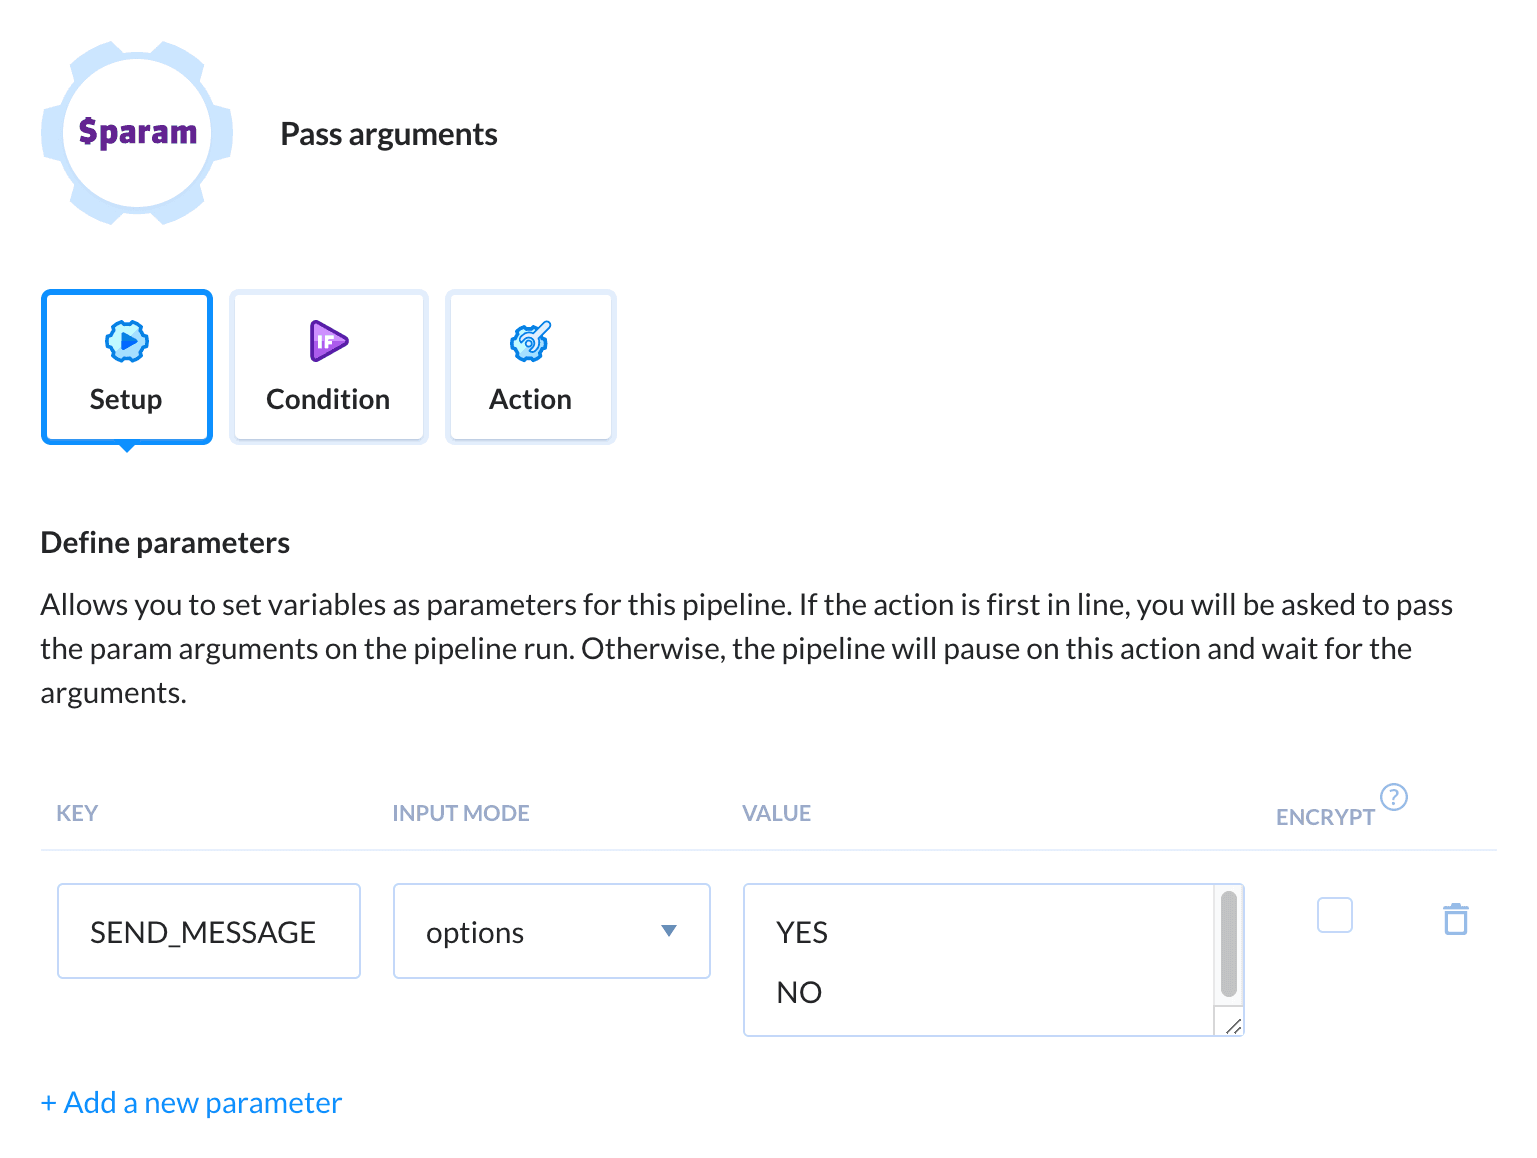This screenshot has width=1537, height=1158.
Task: Click the Setup gear-play icon
Action: pos(127,342)
